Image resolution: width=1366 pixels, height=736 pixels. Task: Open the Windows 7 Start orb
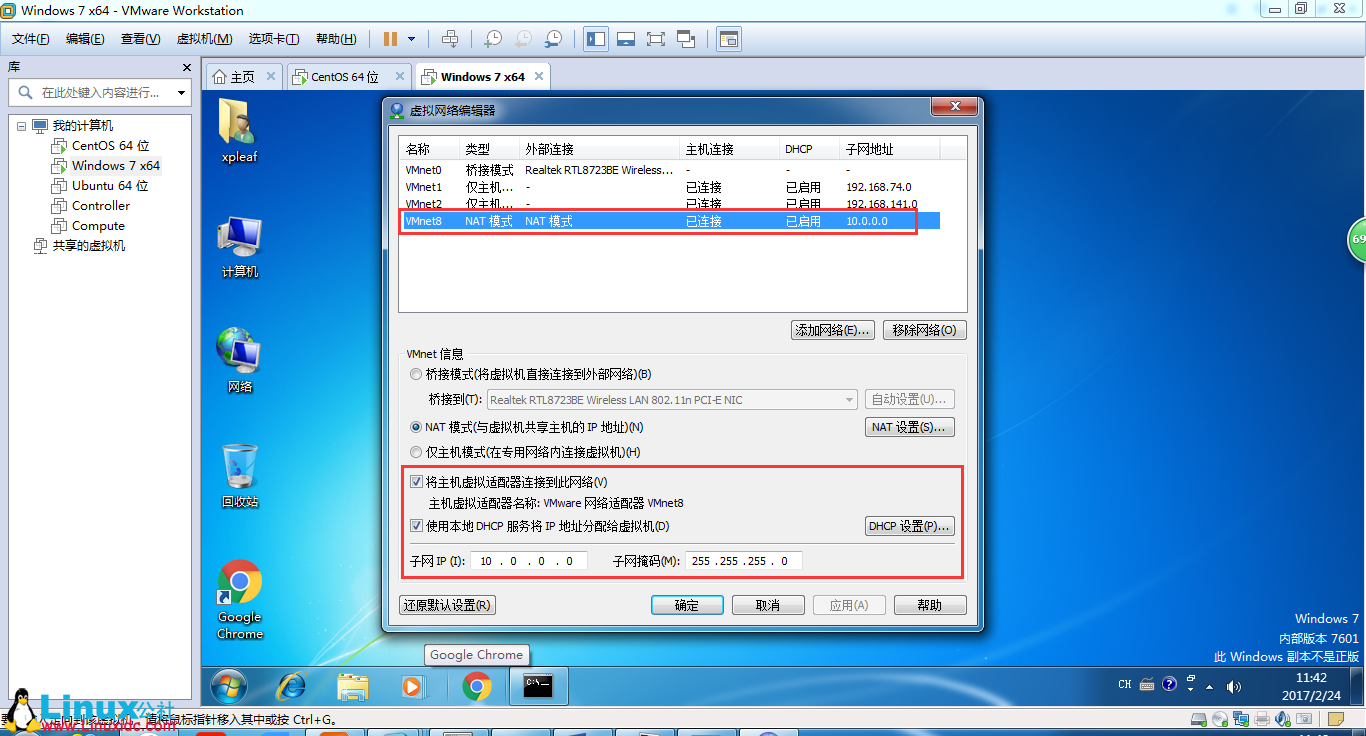[x=229, y=687]
